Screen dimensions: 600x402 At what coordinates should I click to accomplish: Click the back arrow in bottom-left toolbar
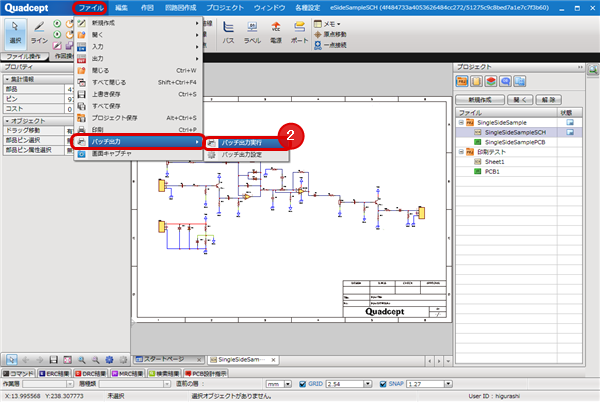[x=26, y=360]
